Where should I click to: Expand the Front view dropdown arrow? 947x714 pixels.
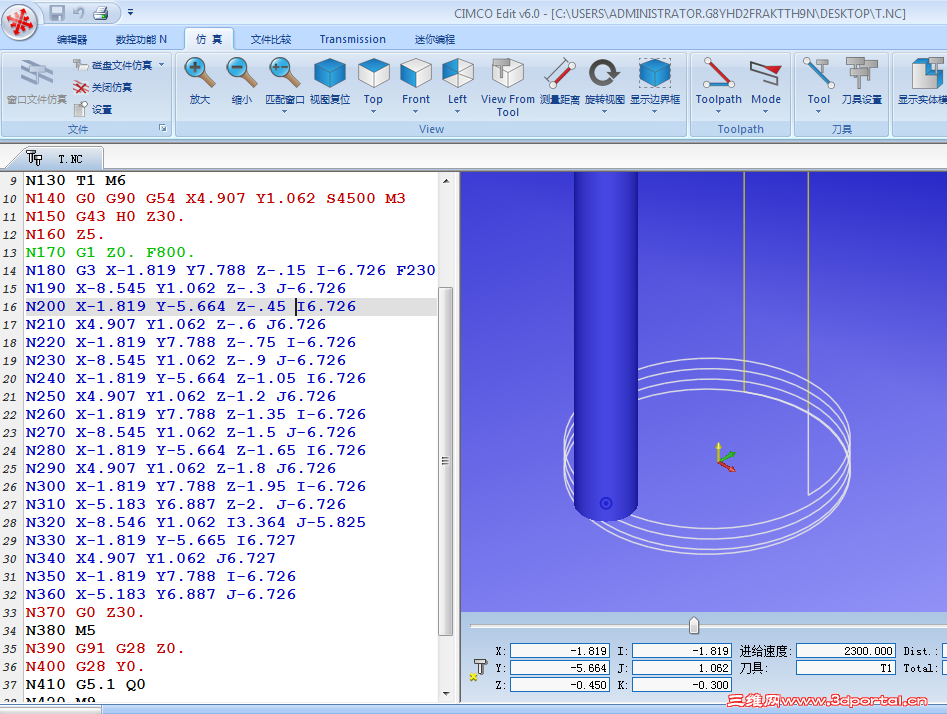tap(416, 112)
